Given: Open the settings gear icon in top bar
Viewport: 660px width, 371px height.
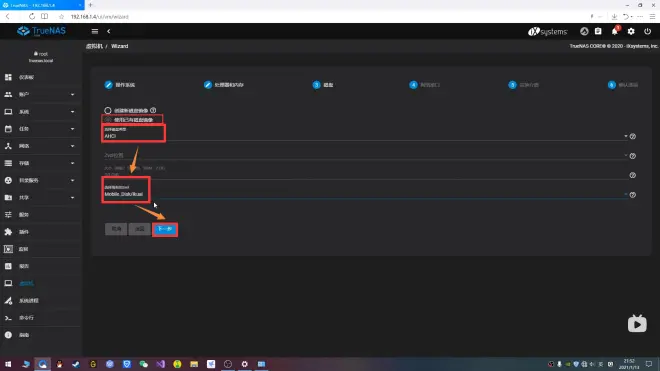Looking at the screenshot, I should (631, 31).
